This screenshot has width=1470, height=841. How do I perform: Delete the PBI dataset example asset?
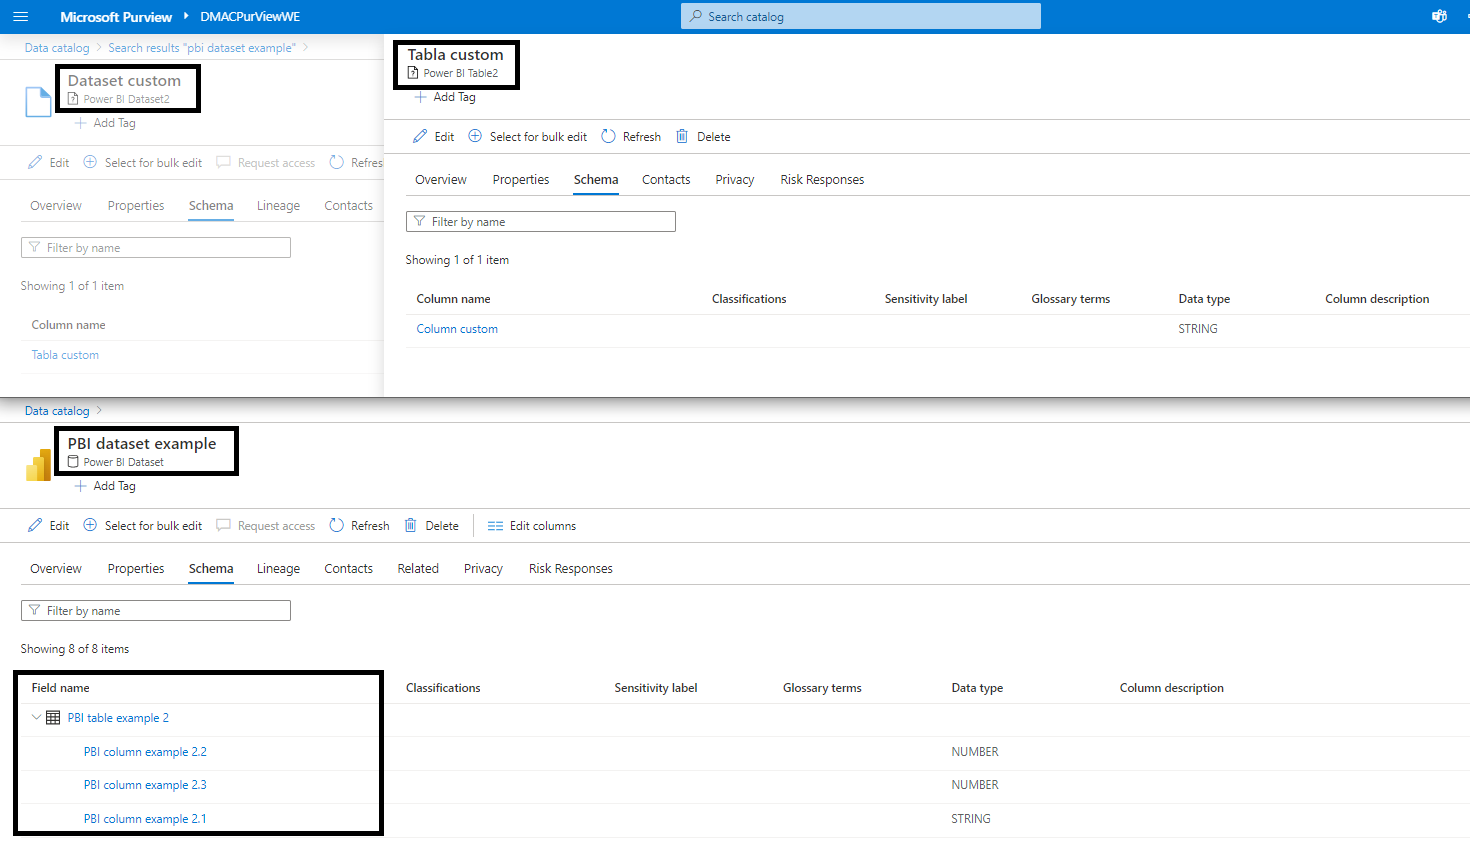pos(431,526)
